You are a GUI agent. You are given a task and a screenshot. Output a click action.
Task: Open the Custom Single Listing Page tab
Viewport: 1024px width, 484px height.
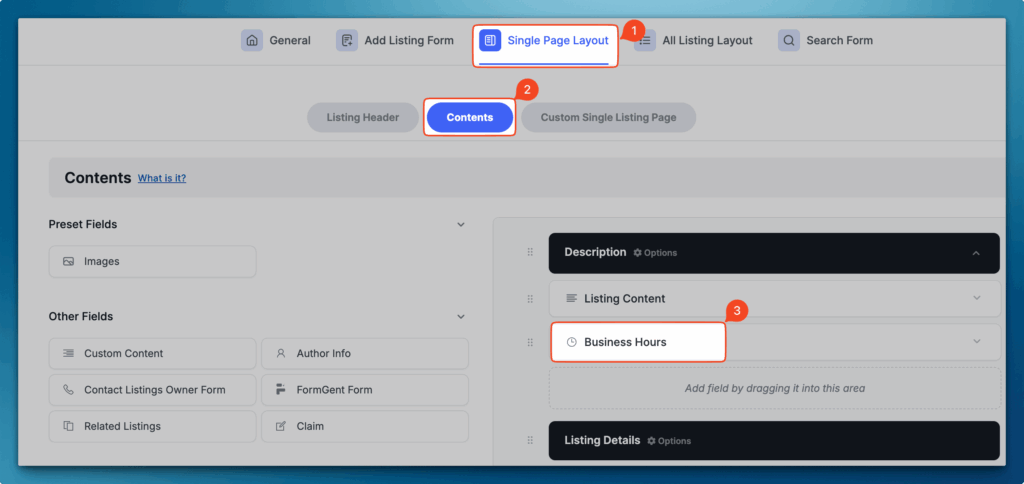[x=608, y=118]
